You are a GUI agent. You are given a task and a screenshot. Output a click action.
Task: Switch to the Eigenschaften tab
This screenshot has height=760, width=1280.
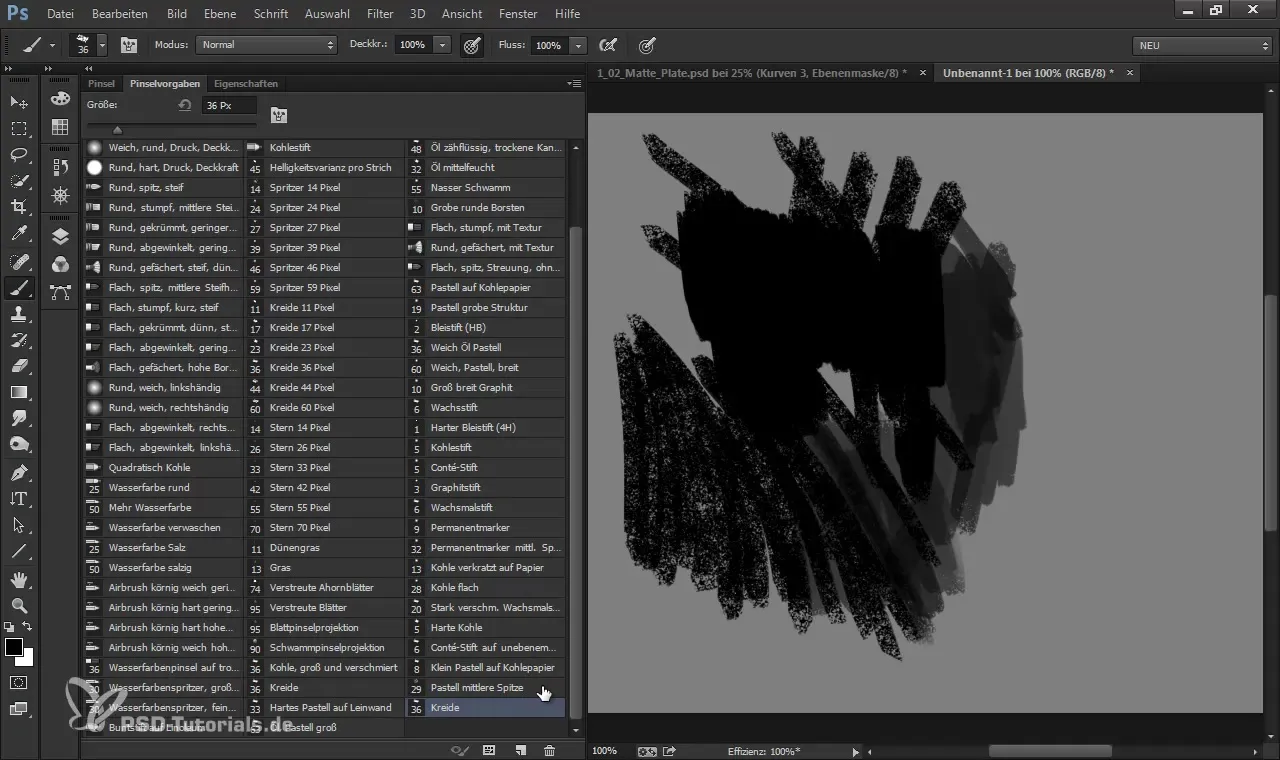(x=245, y=83)
